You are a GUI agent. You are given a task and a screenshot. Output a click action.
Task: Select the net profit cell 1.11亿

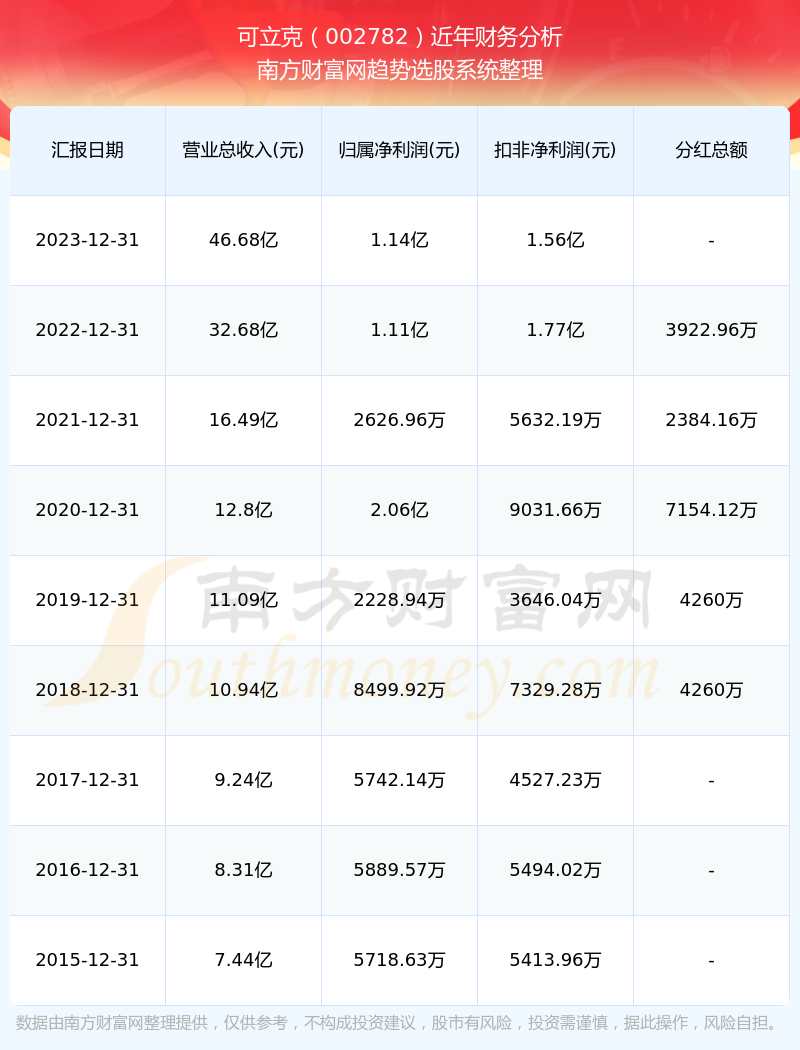(400, 330)
